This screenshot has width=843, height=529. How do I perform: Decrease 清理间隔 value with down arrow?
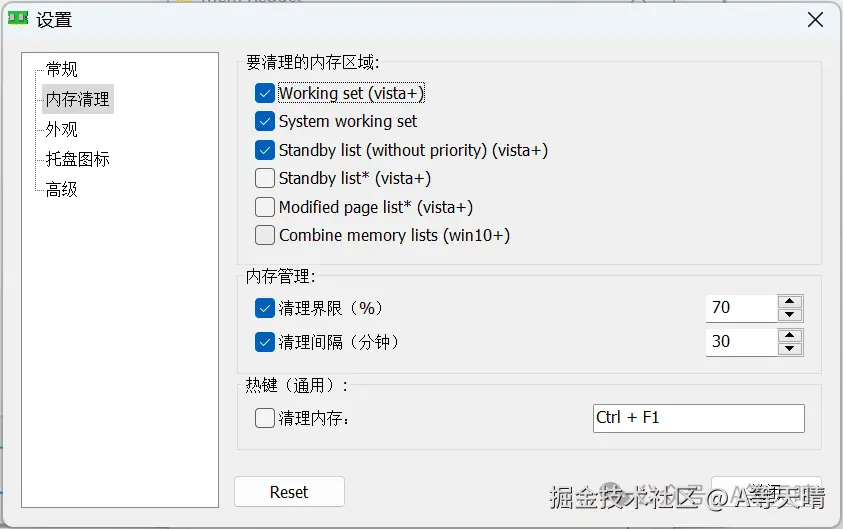790,349
